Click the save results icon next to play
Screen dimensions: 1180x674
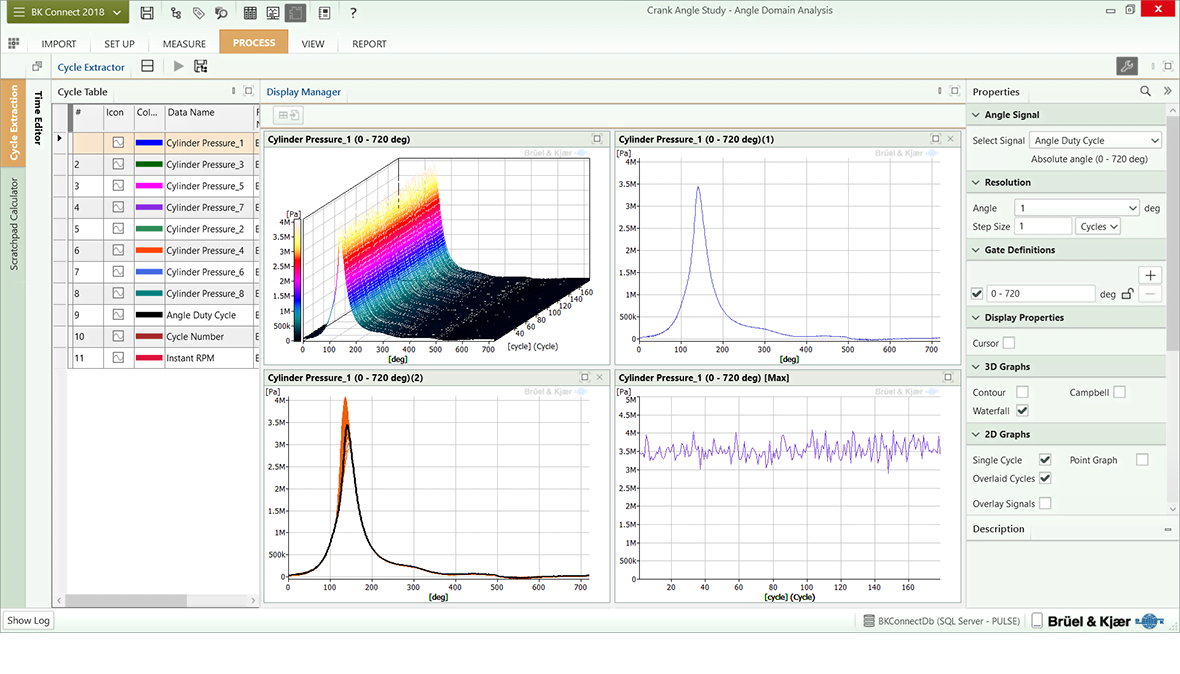pyautogui.click(x=201, y=66)
